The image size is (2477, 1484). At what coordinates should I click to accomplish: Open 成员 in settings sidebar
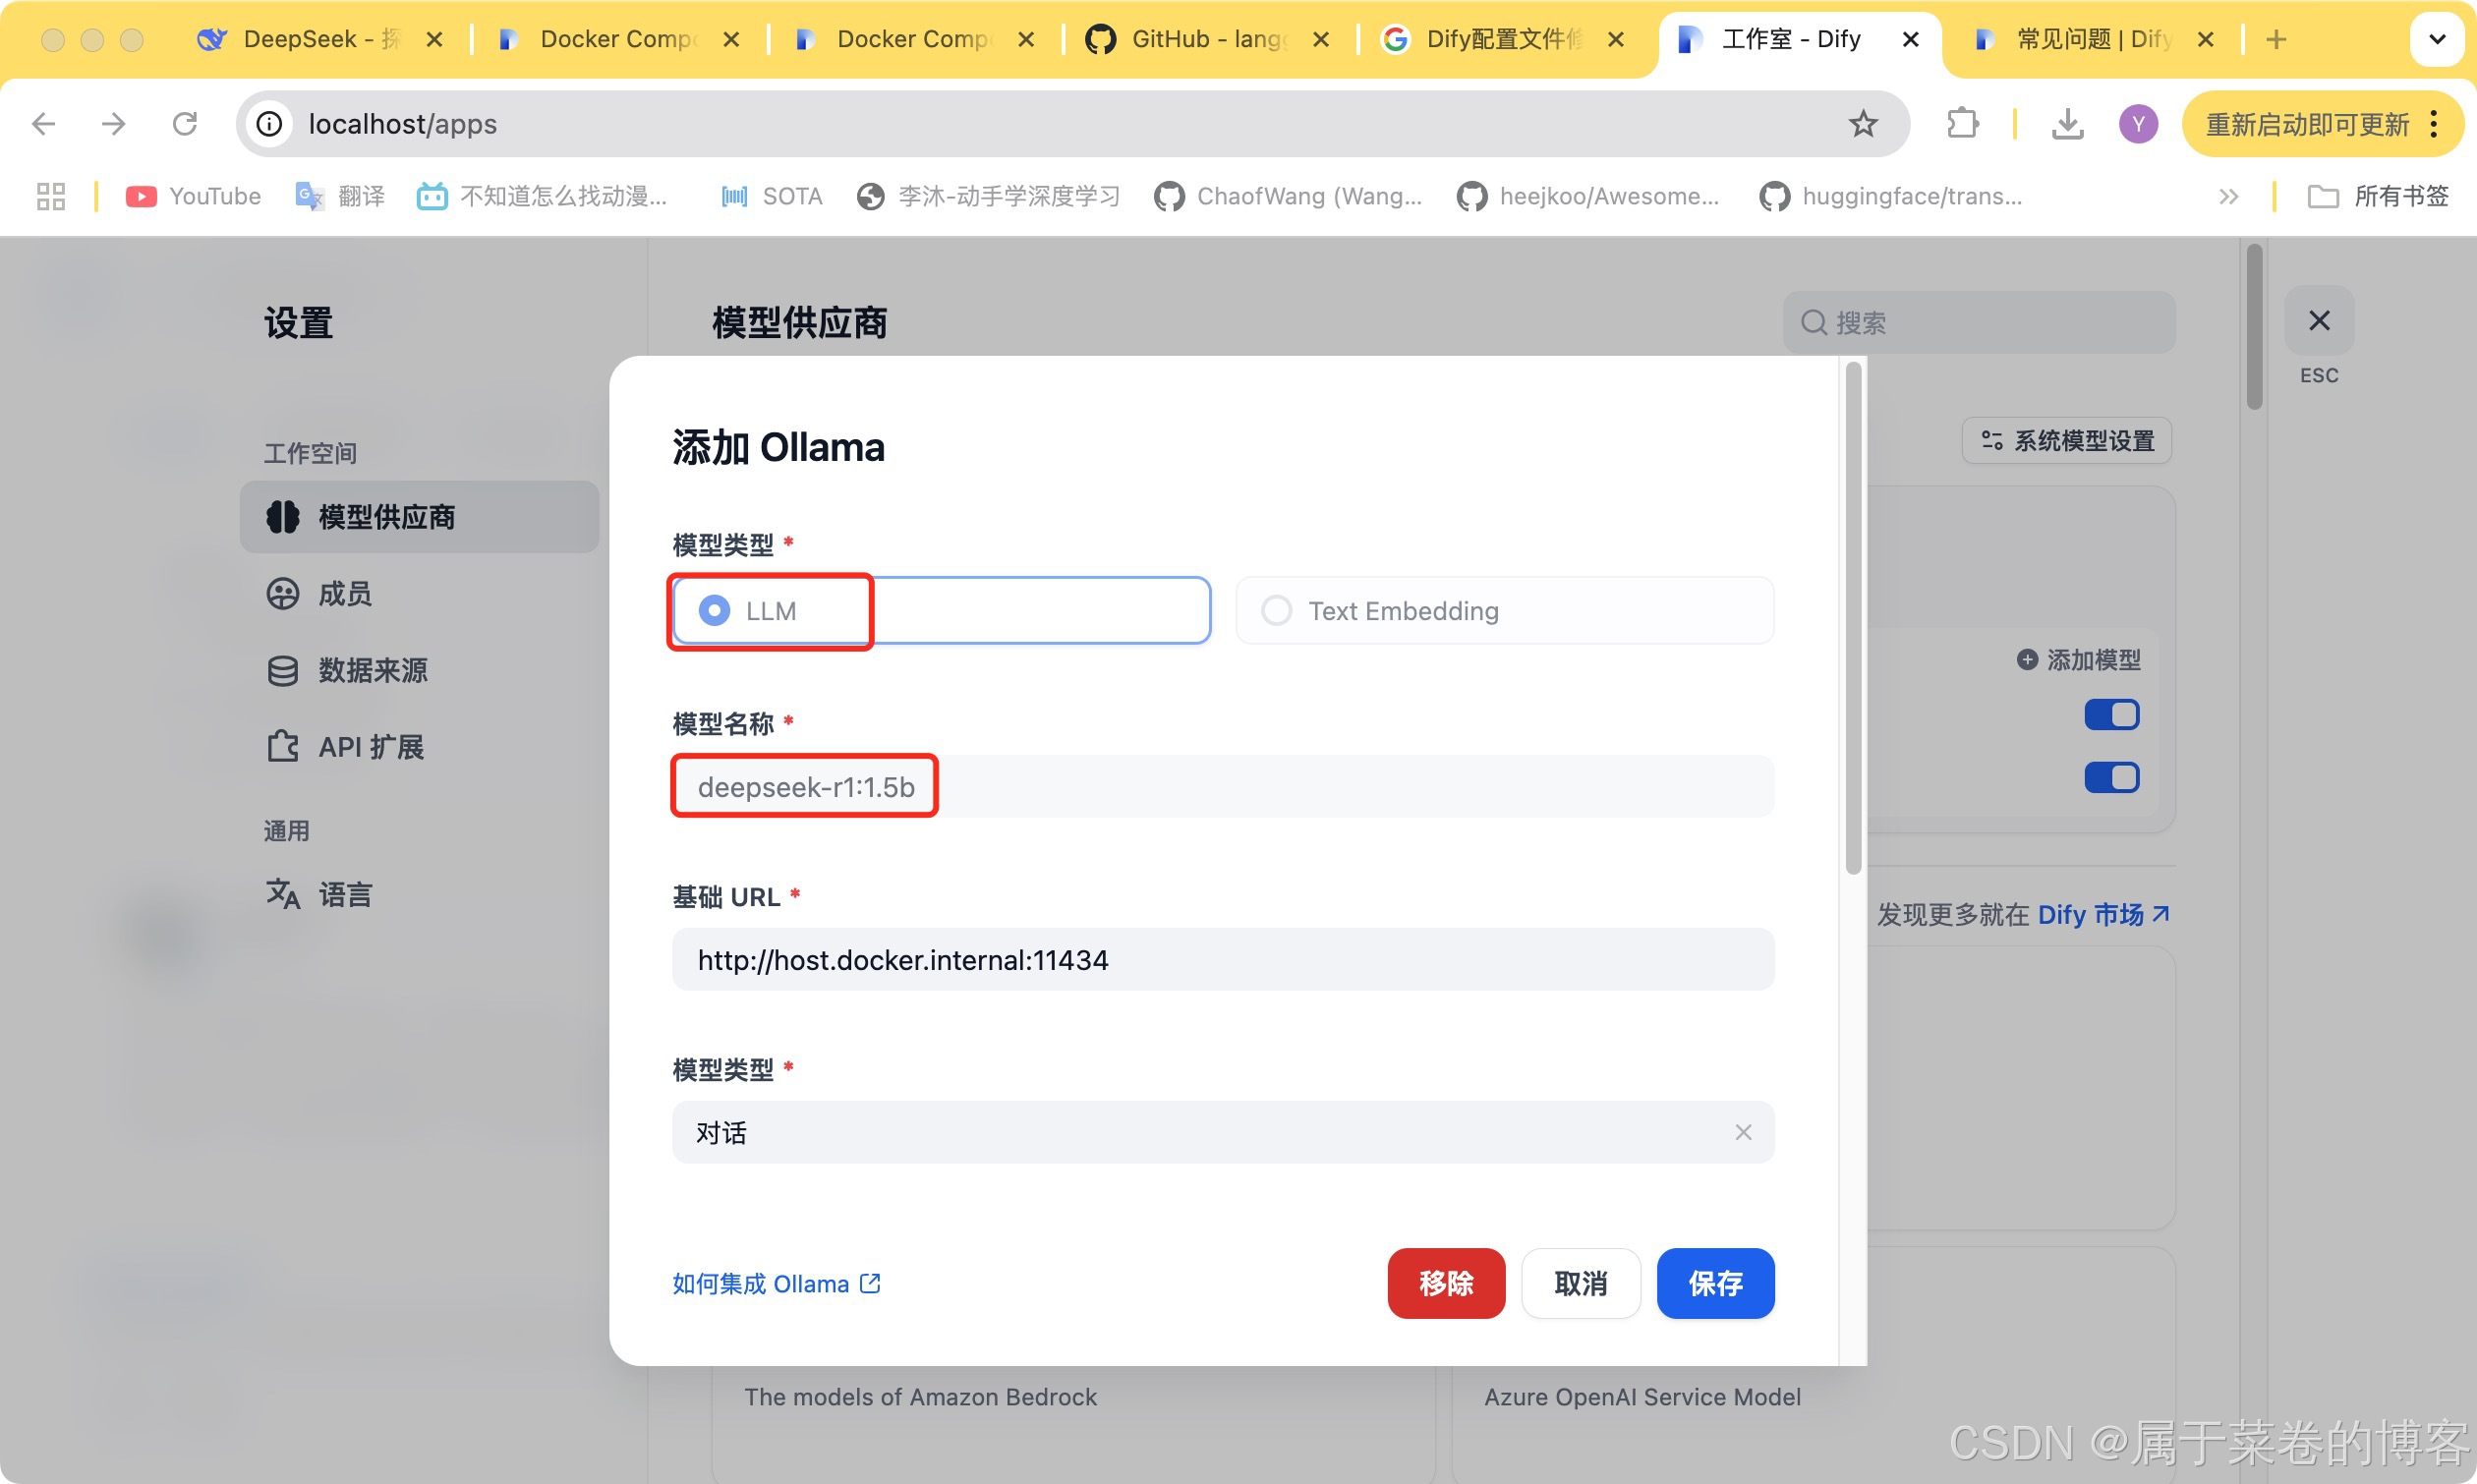coord(345,594)
